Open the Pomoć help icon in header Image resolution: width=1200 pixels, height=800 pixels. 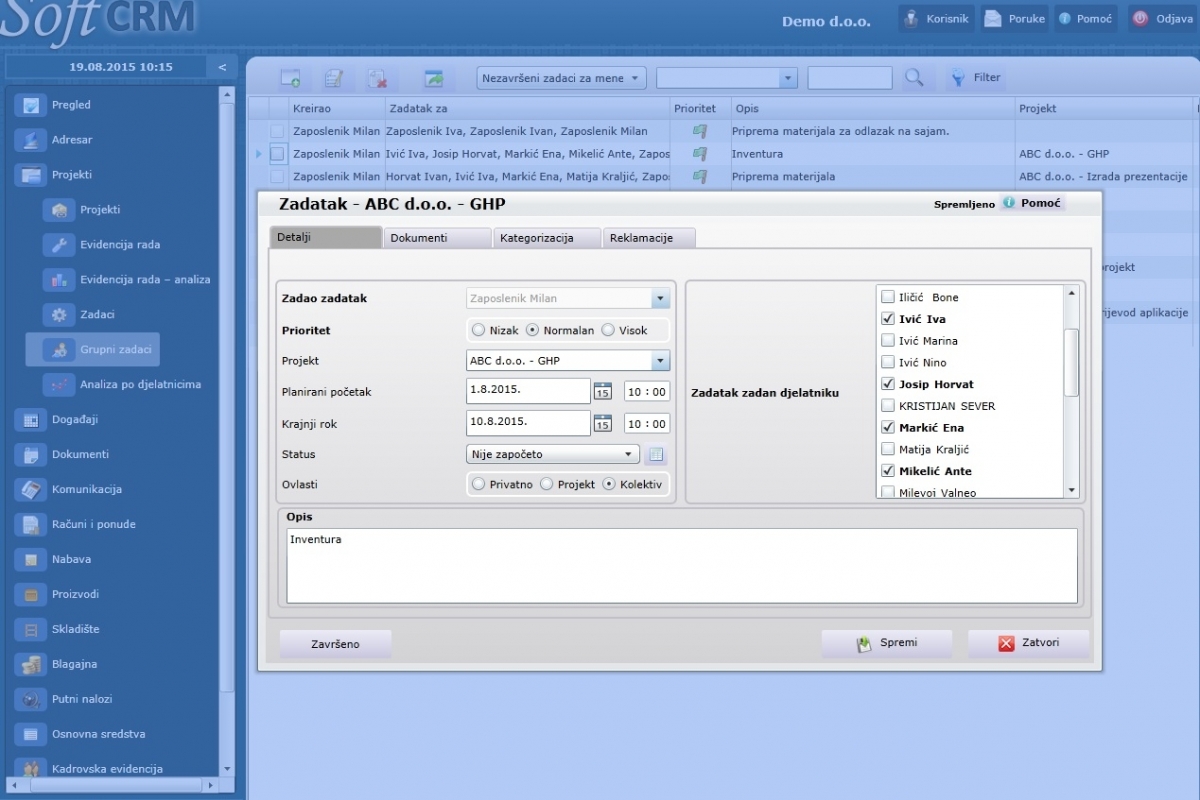tap(1065, 19)
